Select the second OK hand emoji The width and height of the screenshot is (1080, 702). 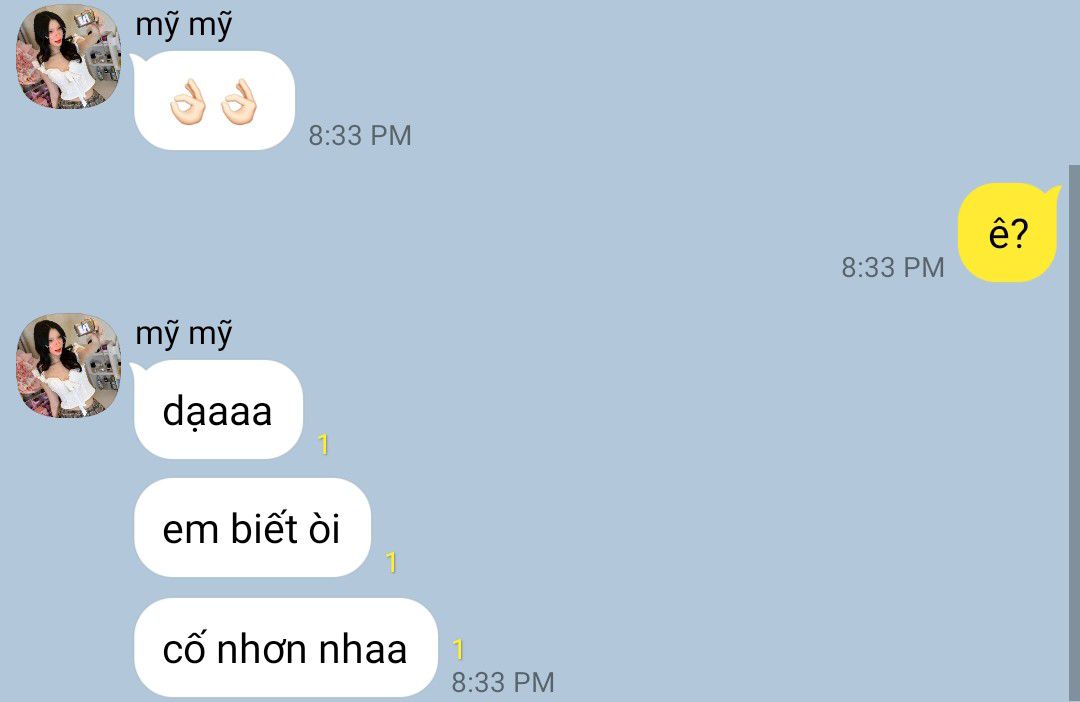(x=239, y=102)
